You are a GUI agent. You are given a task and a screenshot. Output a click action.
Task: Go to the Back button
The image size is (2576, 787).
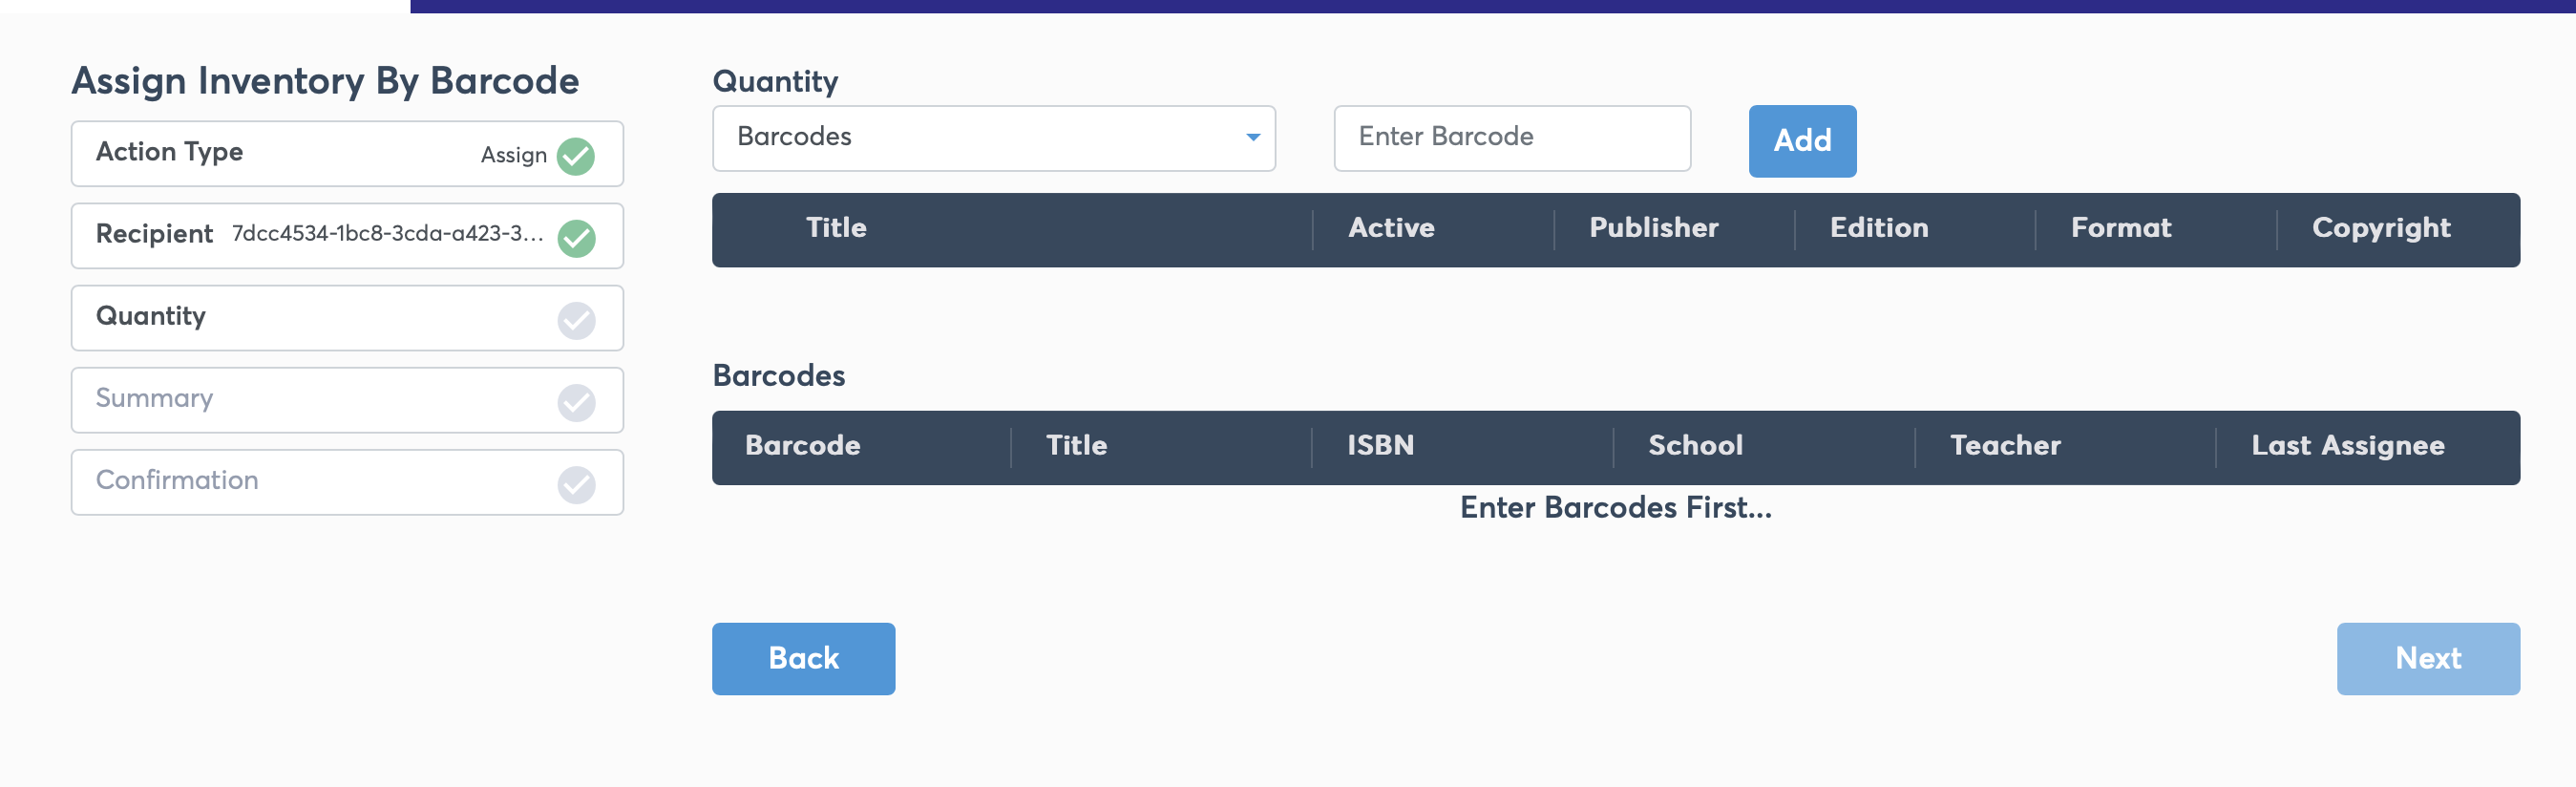click(x=803, y=658)
